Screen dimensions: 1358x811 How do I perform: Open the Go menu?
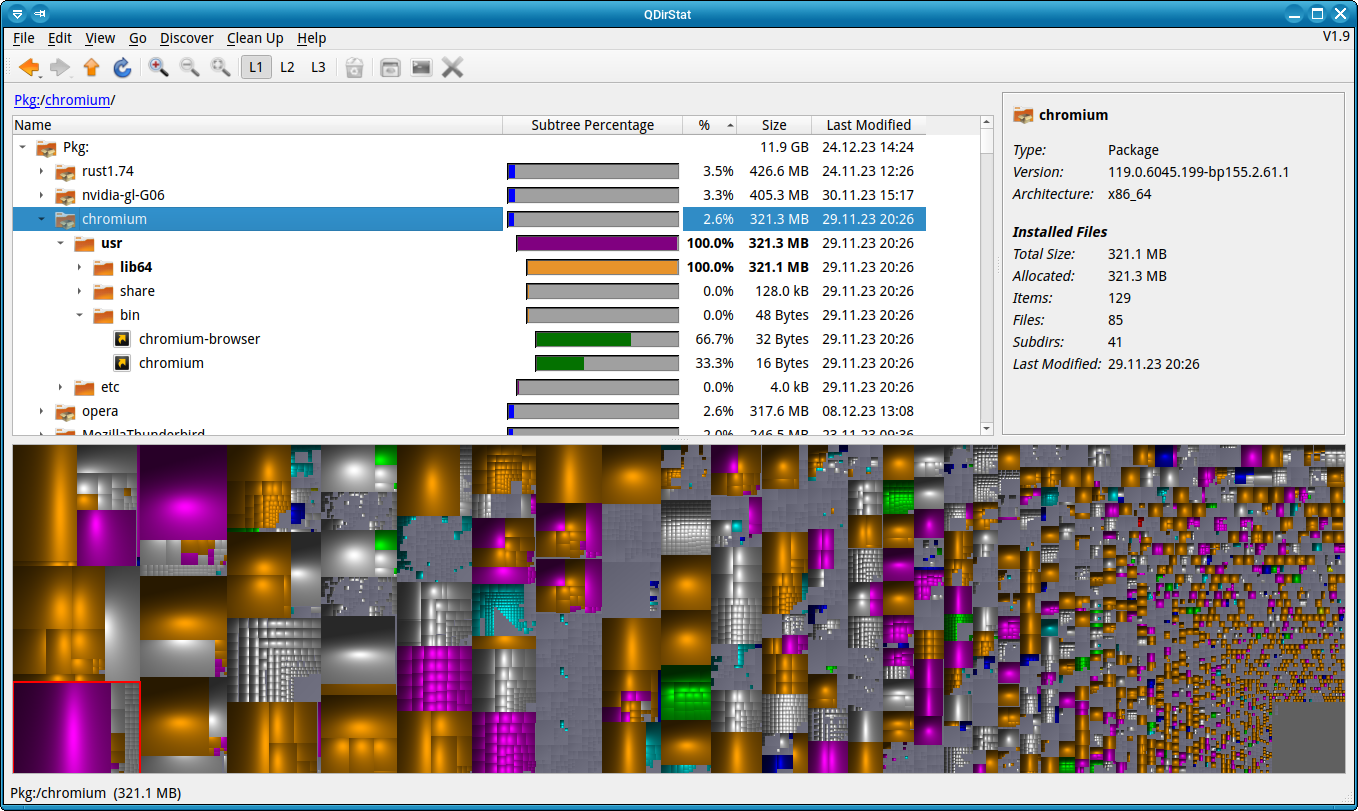[x=138, y=38]
